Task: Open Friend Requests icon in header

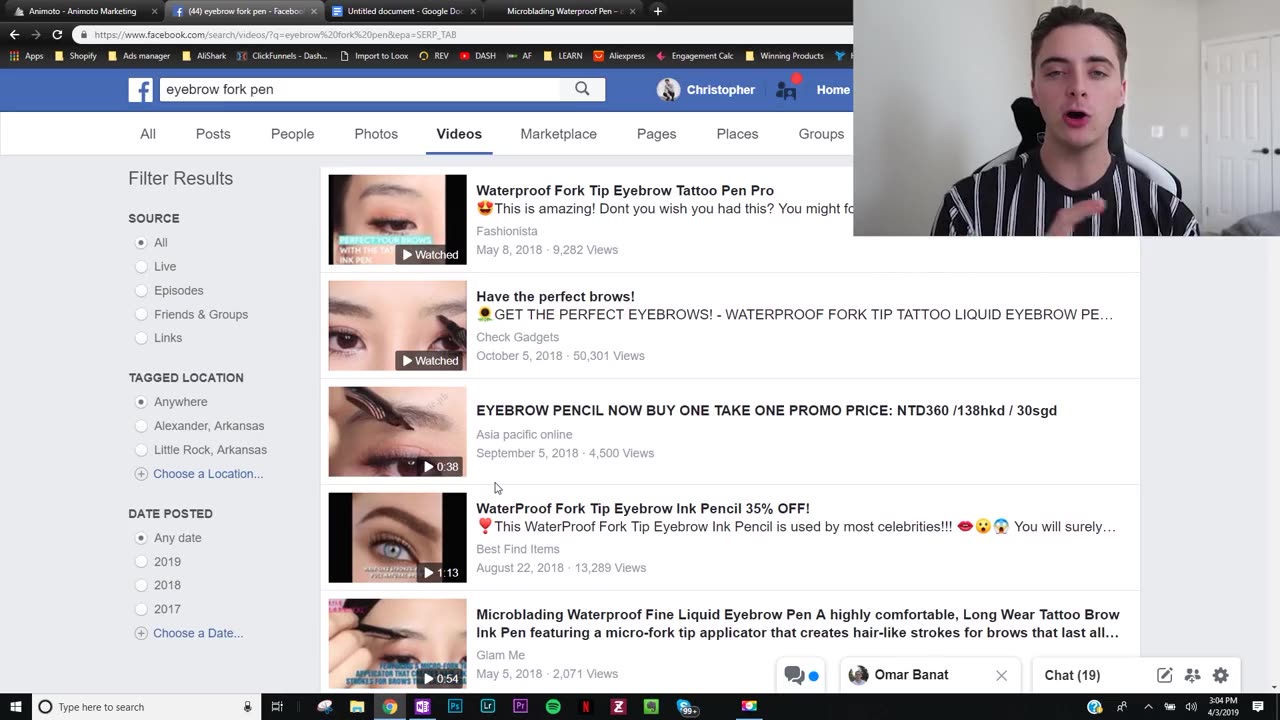Action: 787,90
